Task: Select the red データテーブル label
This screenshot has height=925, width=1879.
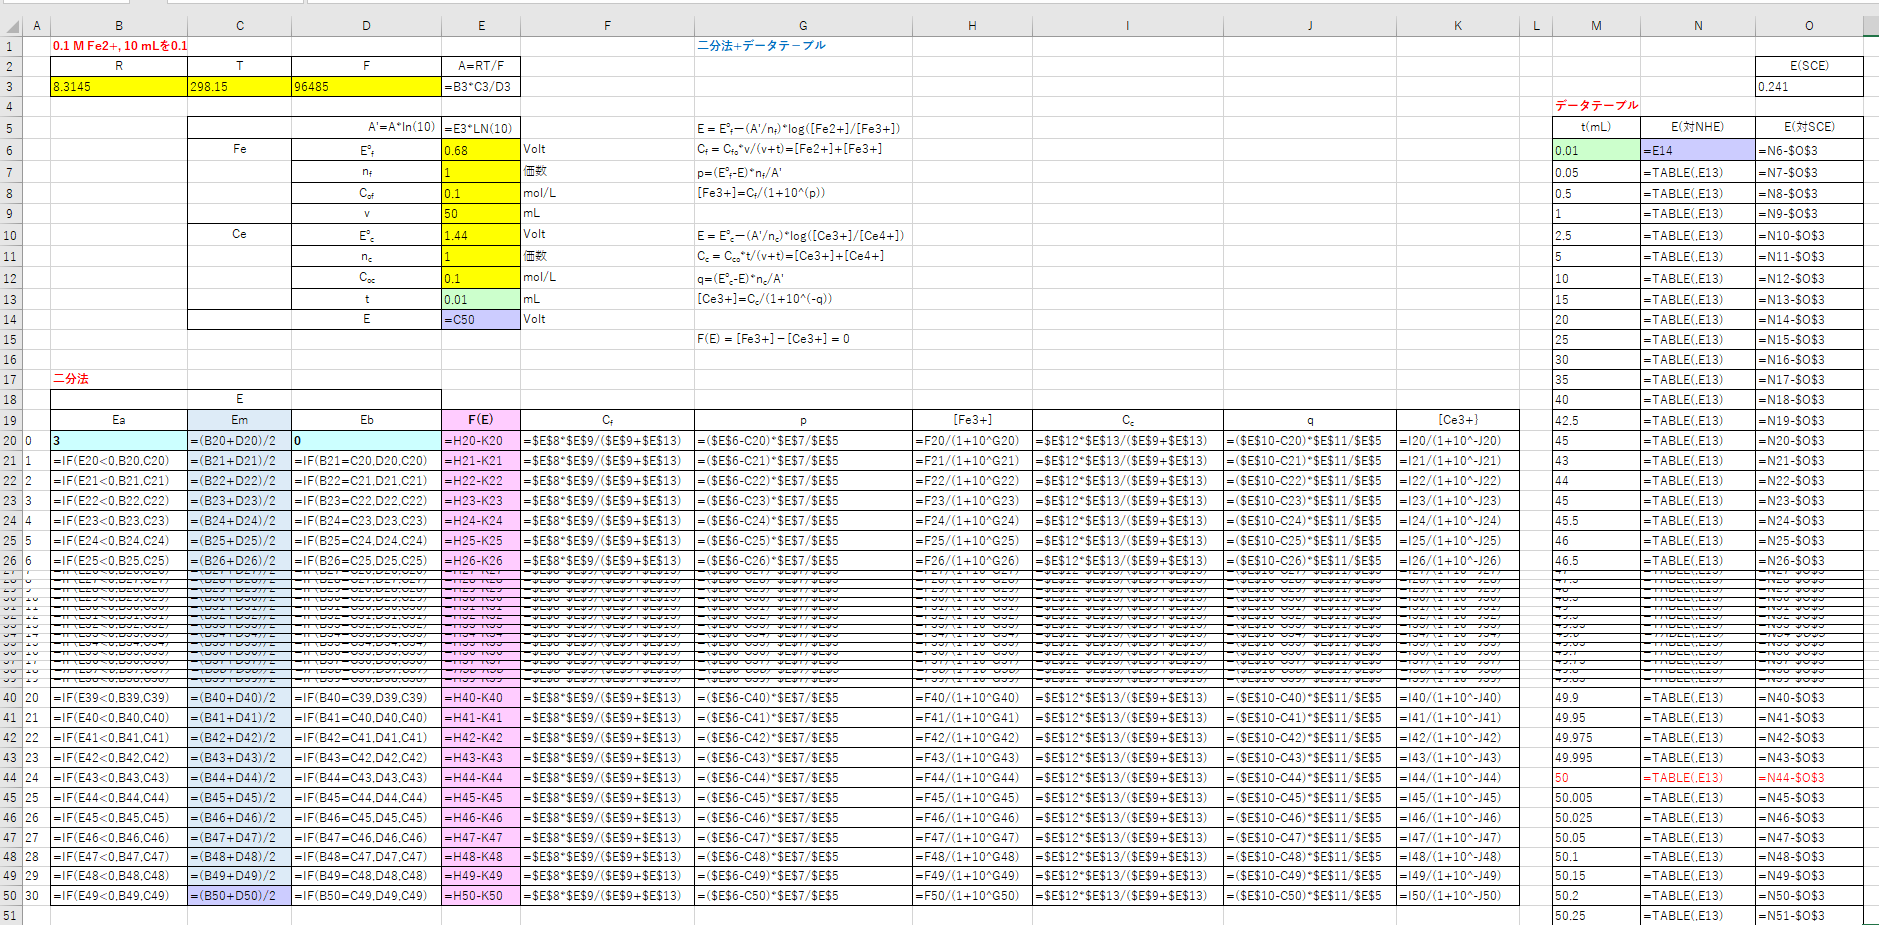Action: click(x=1596, y=105)
